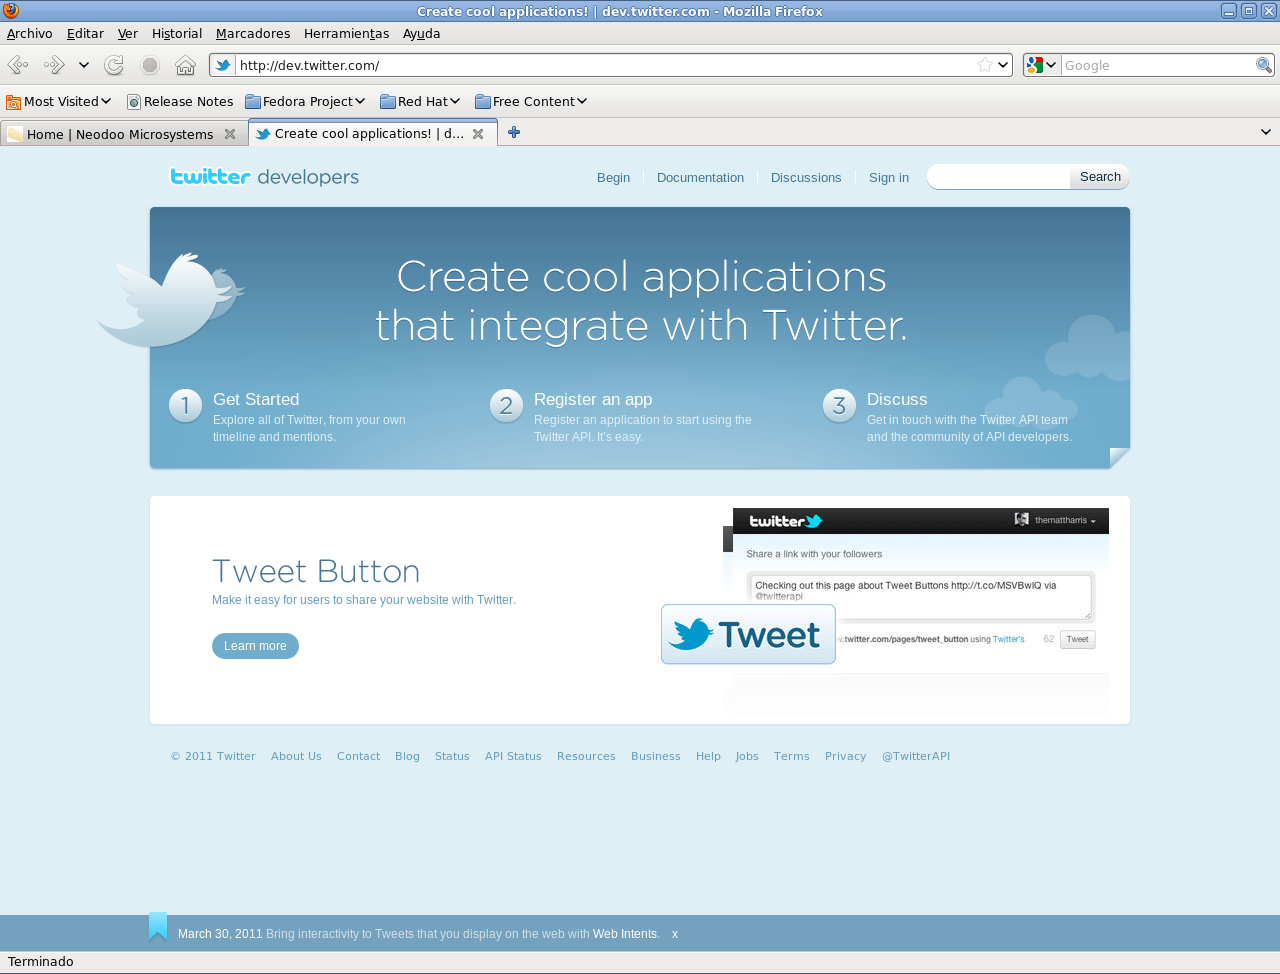Click the step 1 circle for Get Started
Viewport: 1280px width, 974px height.
(185, 405)
